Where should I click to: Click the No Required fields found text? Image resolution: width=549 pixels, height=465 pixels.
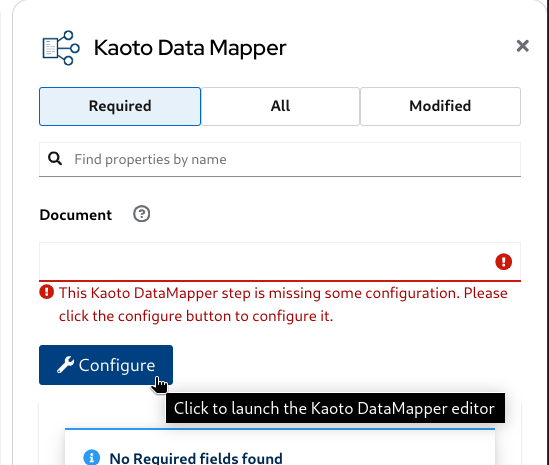[x=196, y=458]
